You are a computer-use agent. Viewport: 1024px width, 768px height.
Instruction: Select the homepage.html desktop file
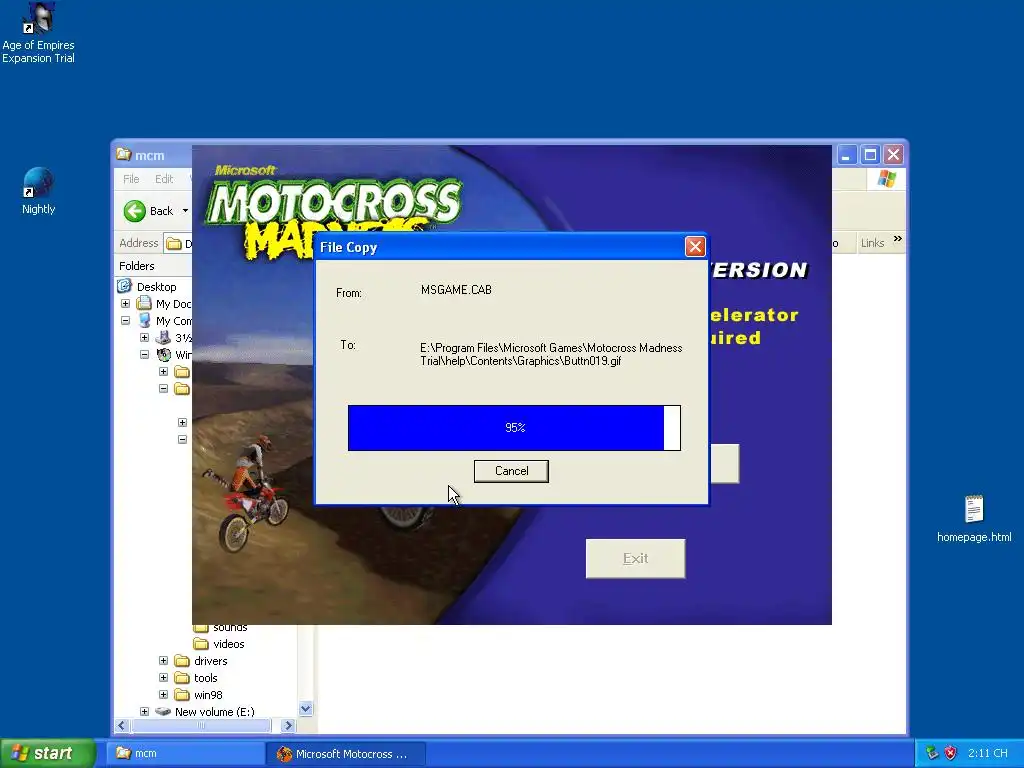[974, 519]
